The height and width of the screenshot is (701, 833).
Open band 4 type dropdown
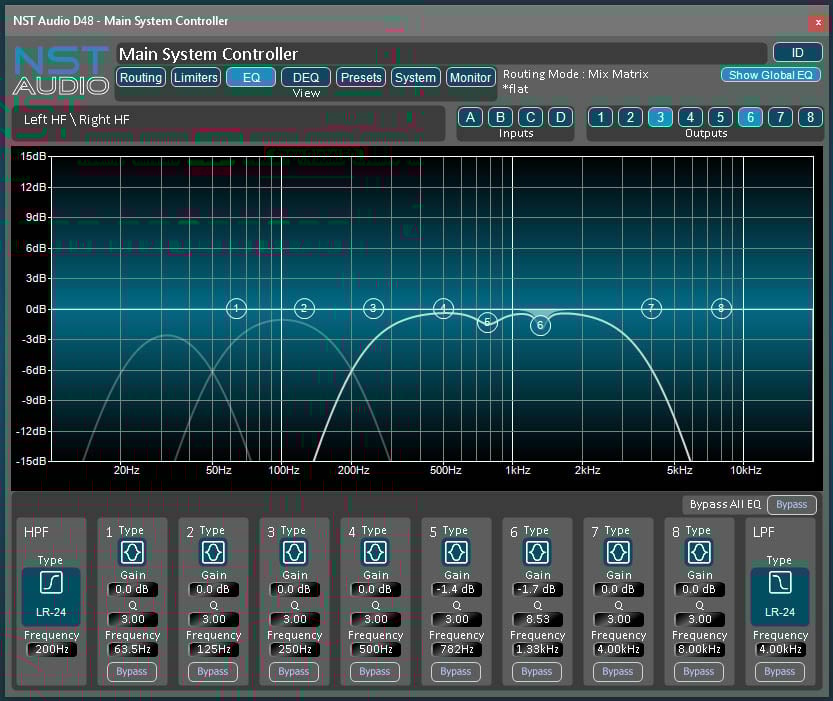coord(375,551)
